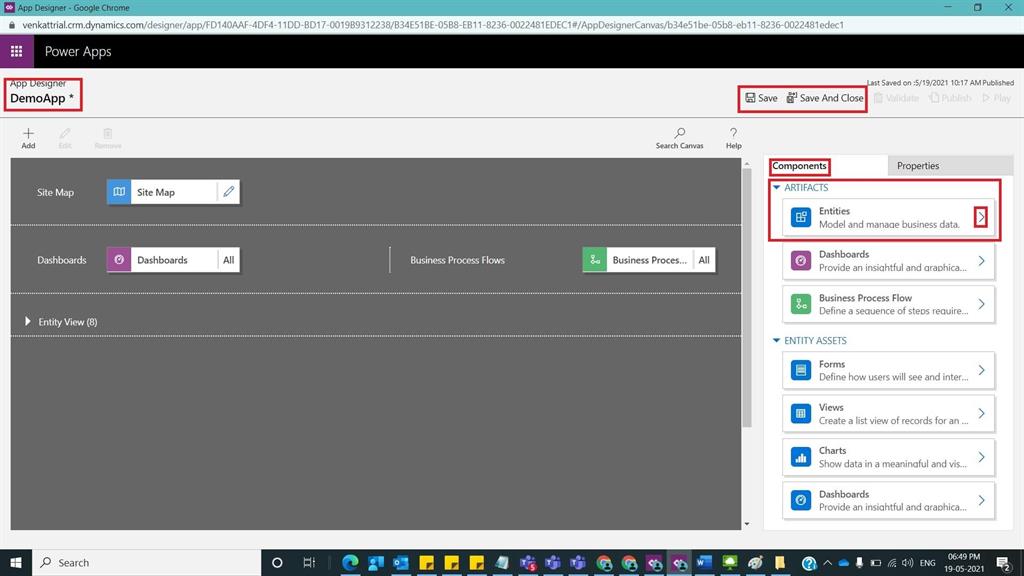Select the Components tab
Viewport: 1024px width, 576px height.
(x=800, y=166)
